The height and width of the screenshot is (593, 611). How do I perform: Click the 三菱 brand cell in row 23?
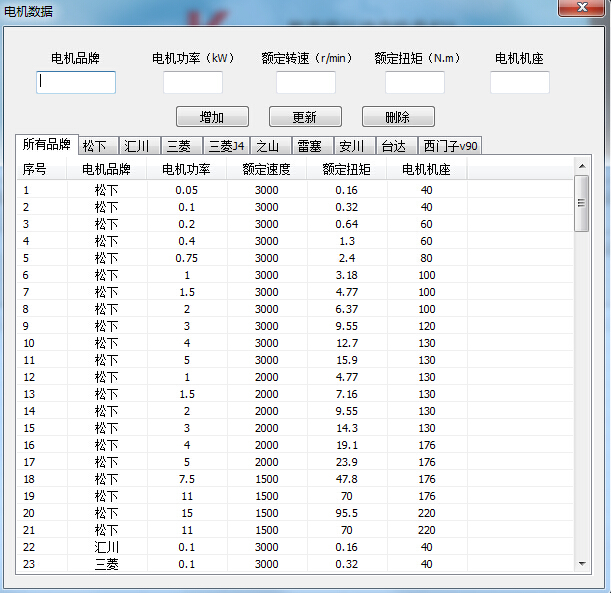point(106,564)
